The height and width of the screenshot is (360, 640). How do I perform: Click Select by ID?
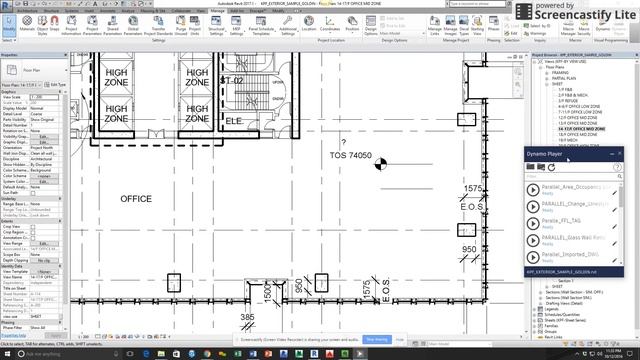(x=537, y=26)
